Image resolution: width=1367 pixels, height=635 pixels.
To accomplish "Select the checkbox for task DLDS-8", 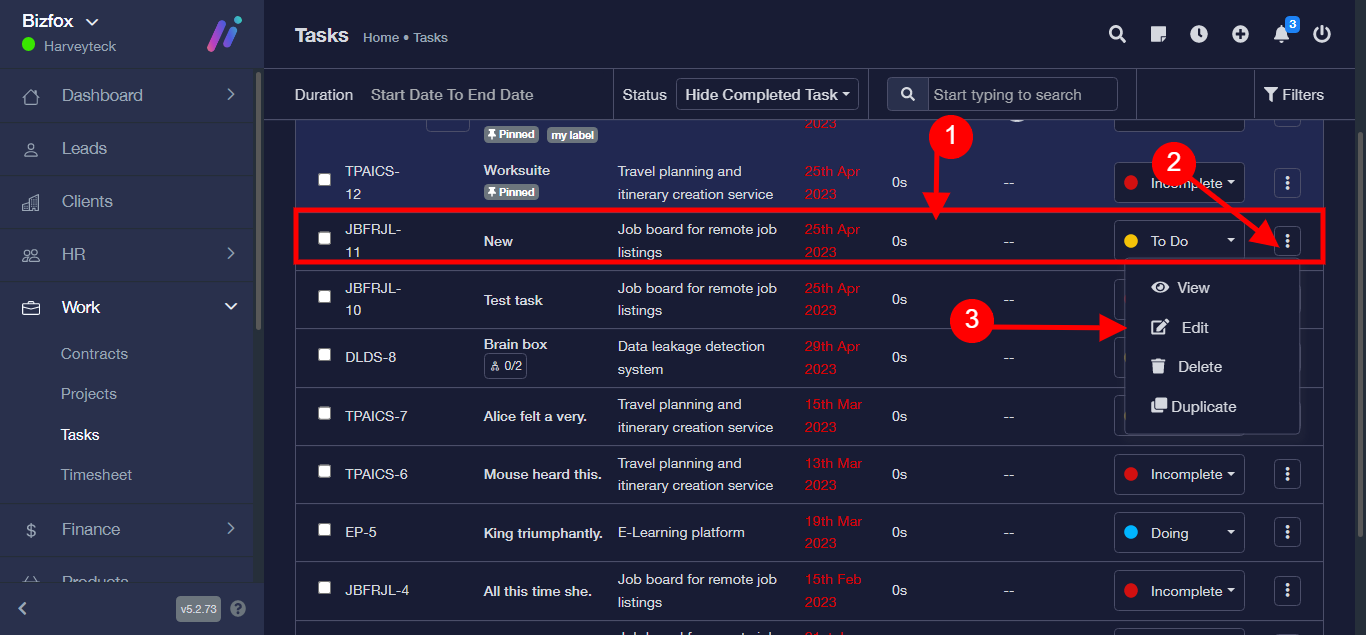I will (324, 355).
